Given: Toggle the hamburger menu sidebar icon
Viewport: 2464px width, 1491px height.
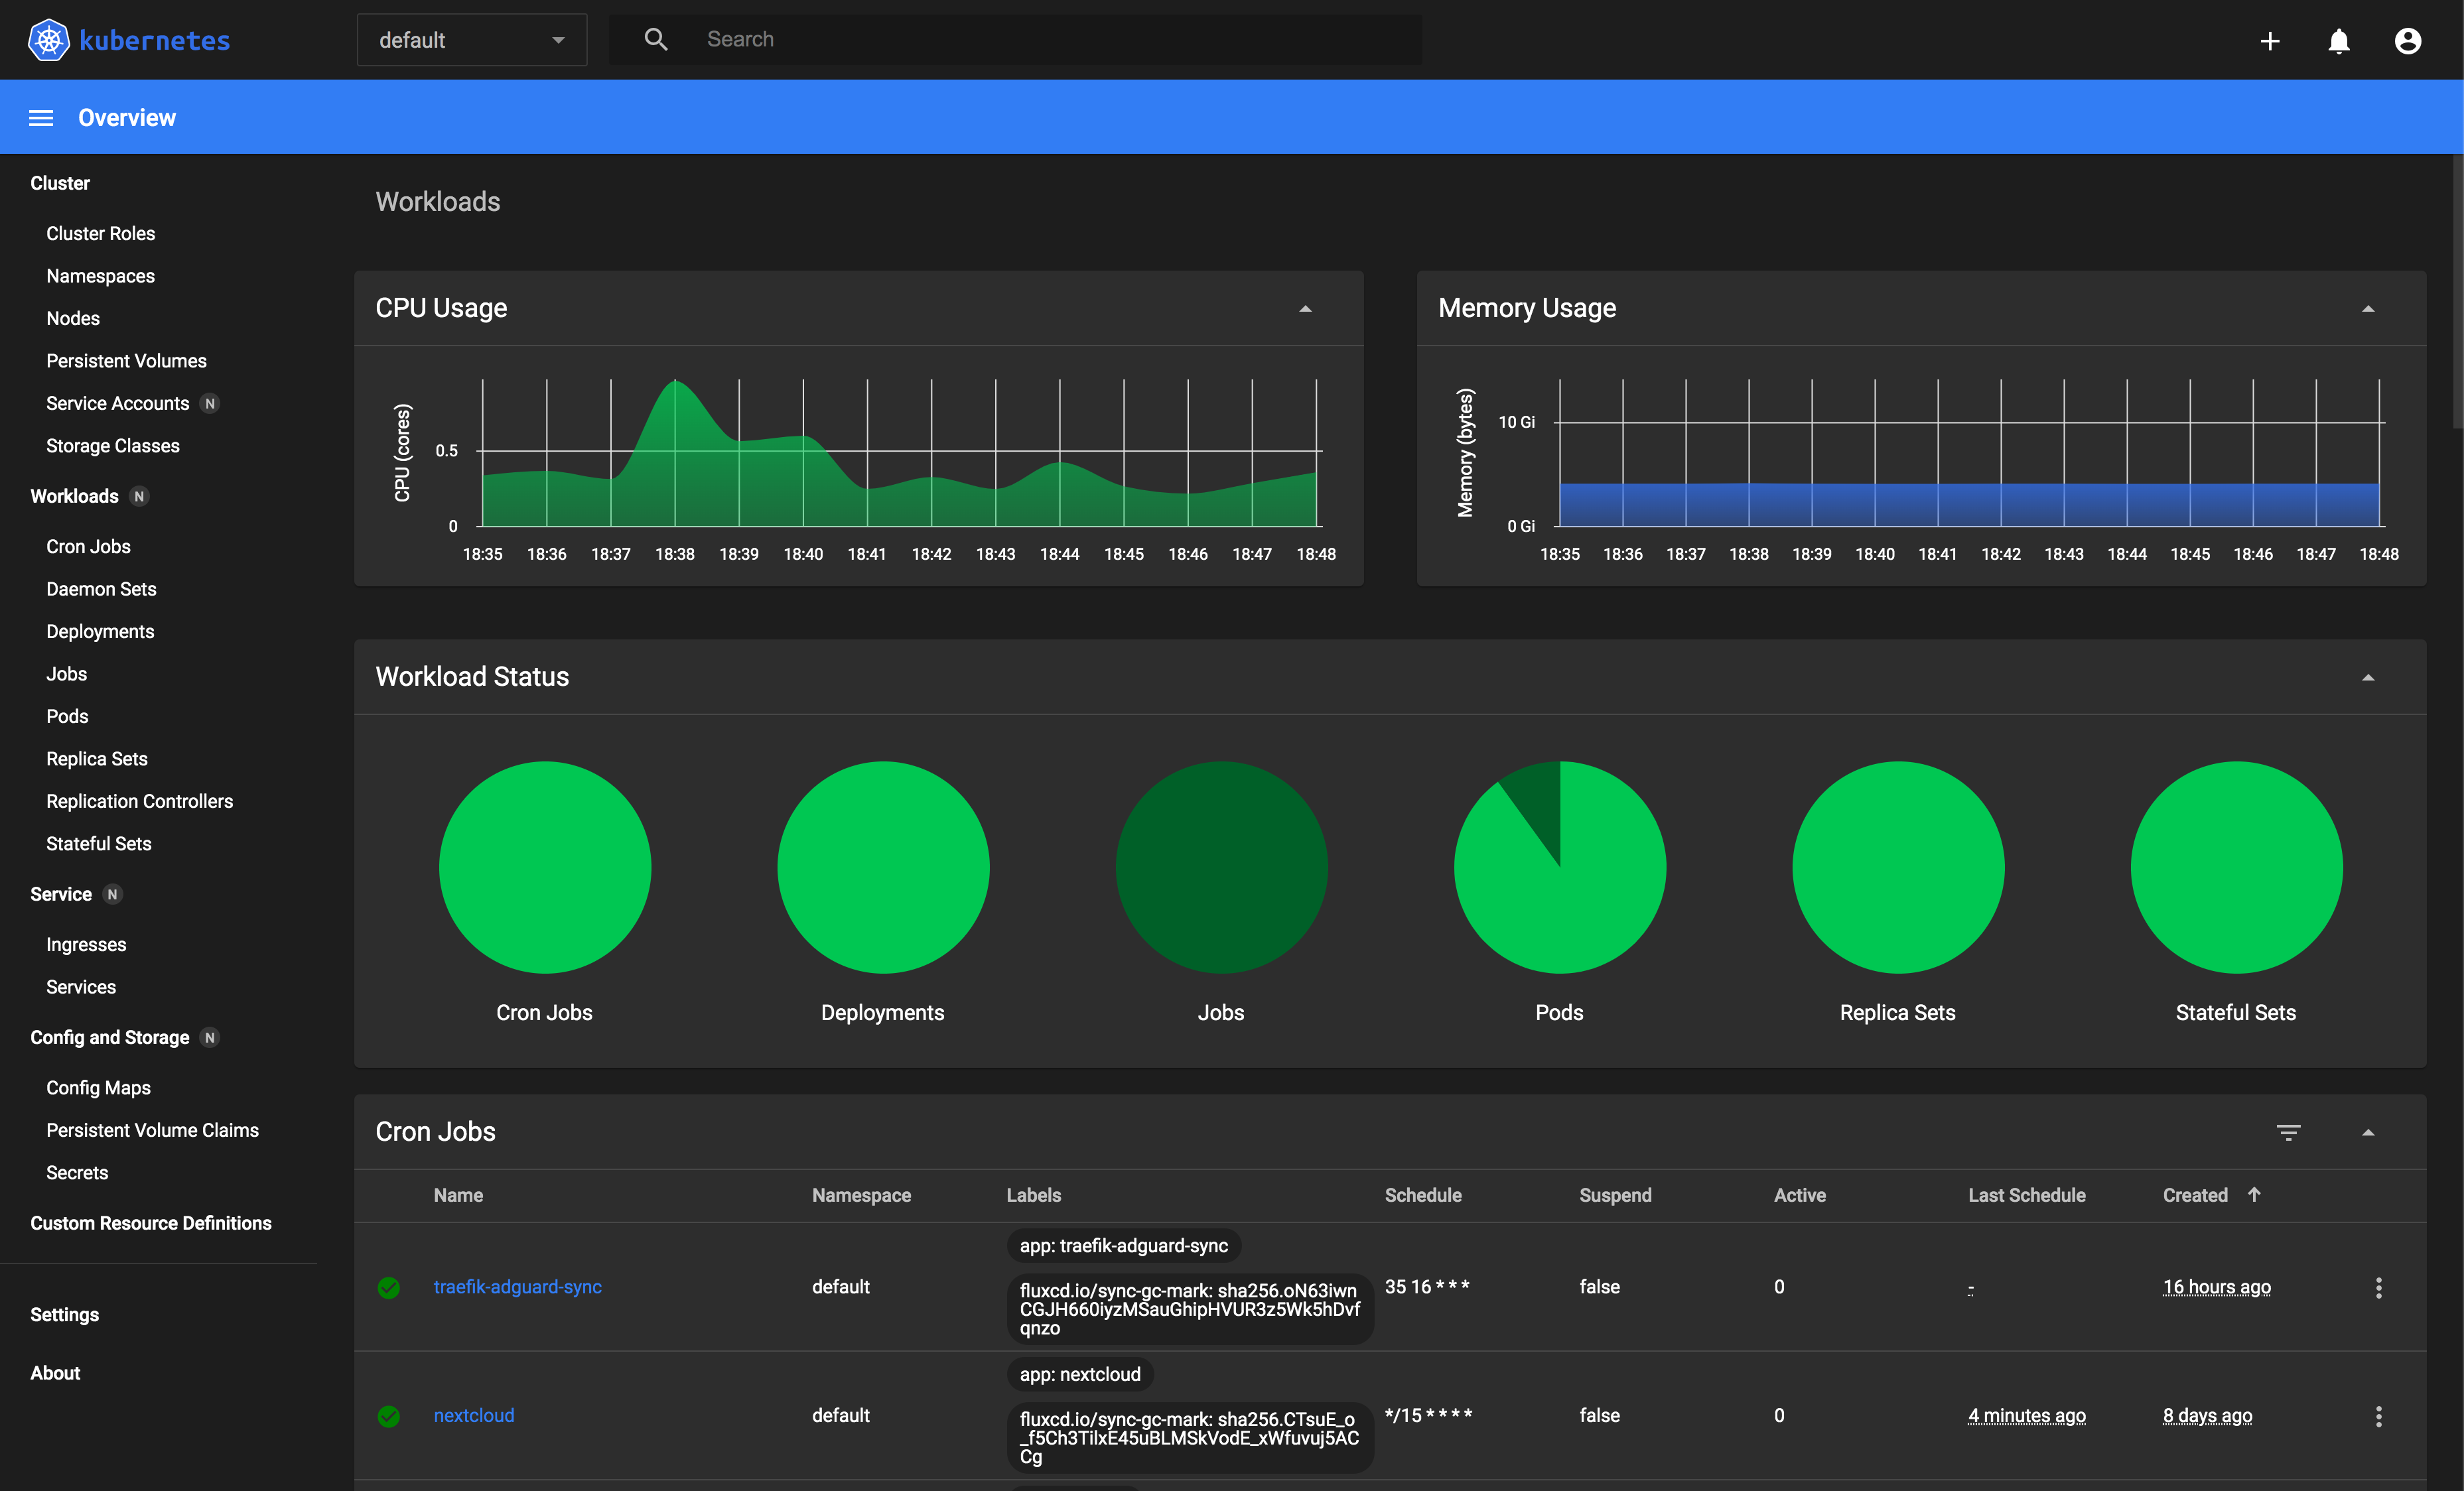Looking at the screenshot, I should point(38,118).
